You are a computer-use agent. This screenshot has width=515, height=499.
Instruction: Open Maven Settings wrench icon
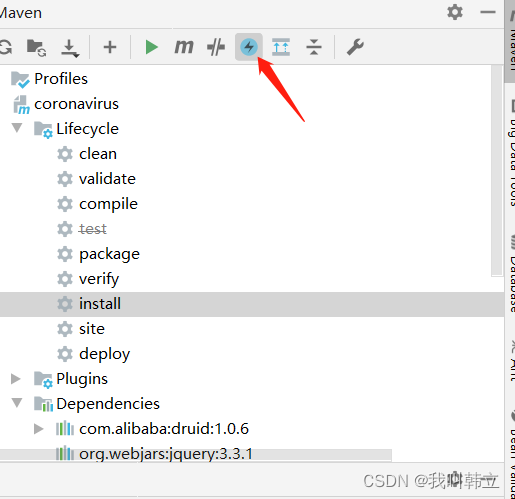[355, 47]
